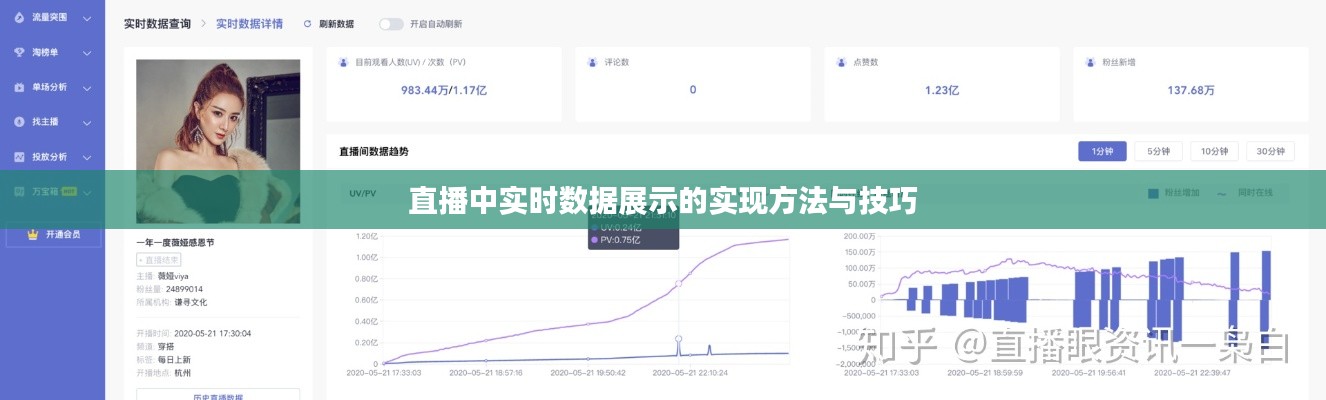Expand the 流量突围 menu chevron
1326x400 pixels.
(x=87, y=18)
